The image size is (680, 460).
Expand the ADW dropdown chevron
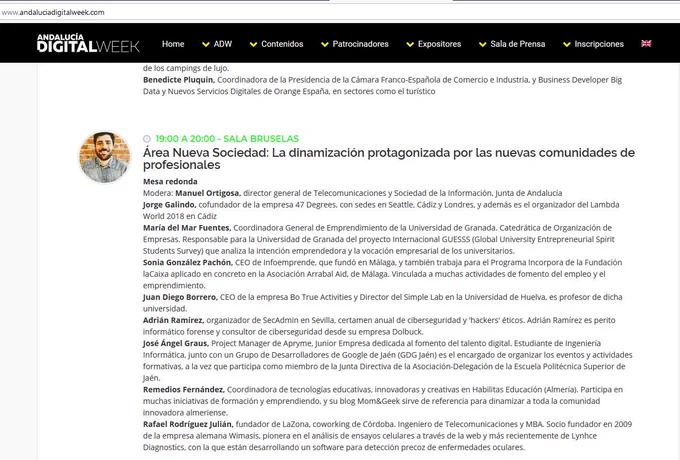tap(206, 44)
